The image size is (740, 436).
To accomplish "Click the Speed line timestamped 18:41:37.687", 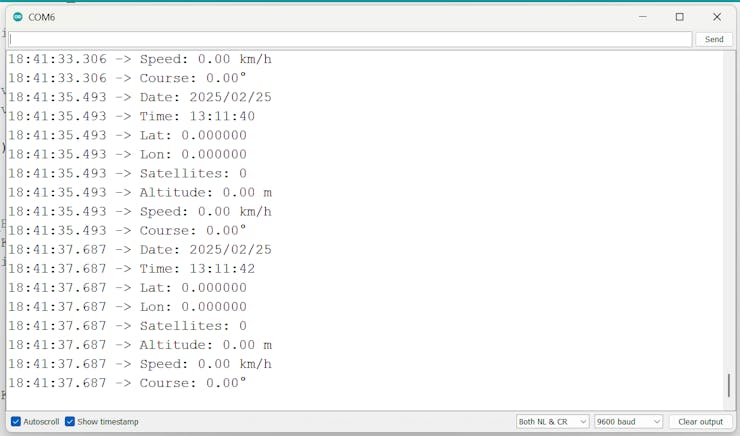I will (x=140, y=364).
